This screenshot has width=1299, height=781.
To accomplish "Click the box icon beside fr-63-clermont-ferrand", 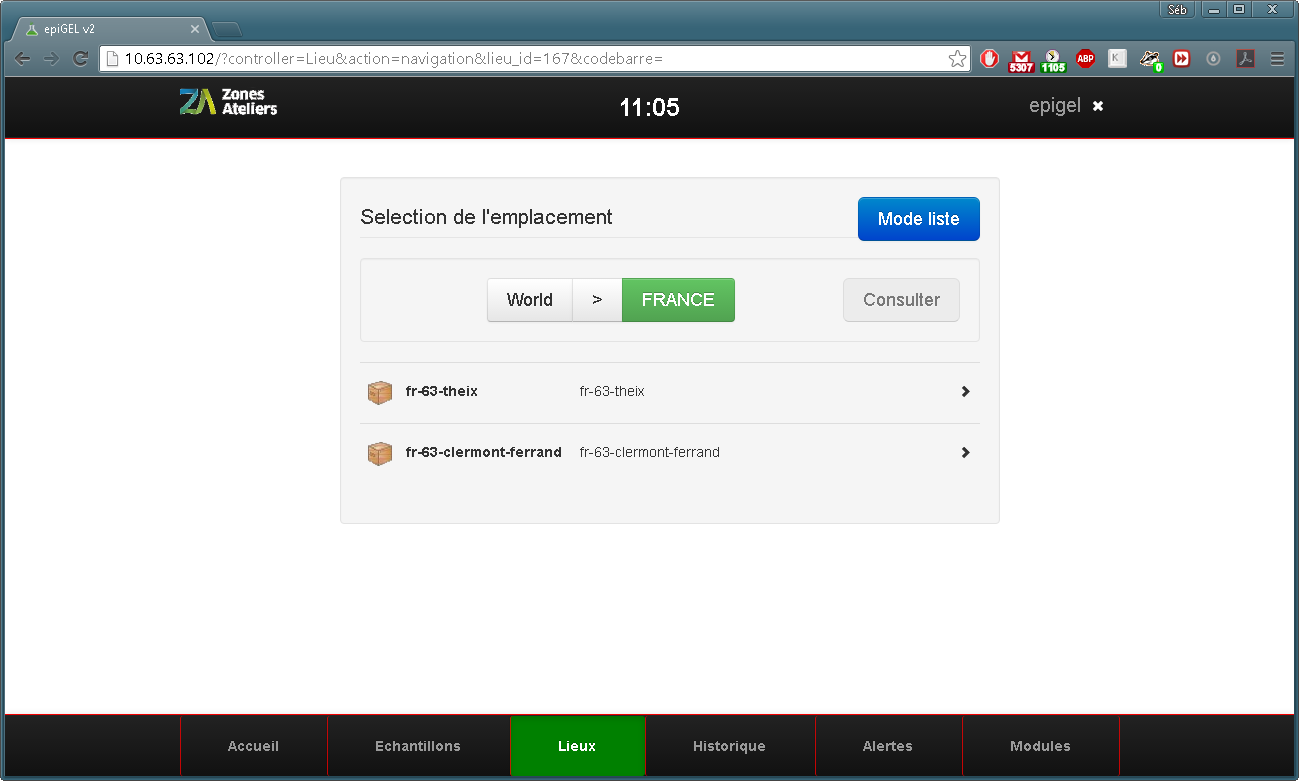I will click(x=379, y=453).
